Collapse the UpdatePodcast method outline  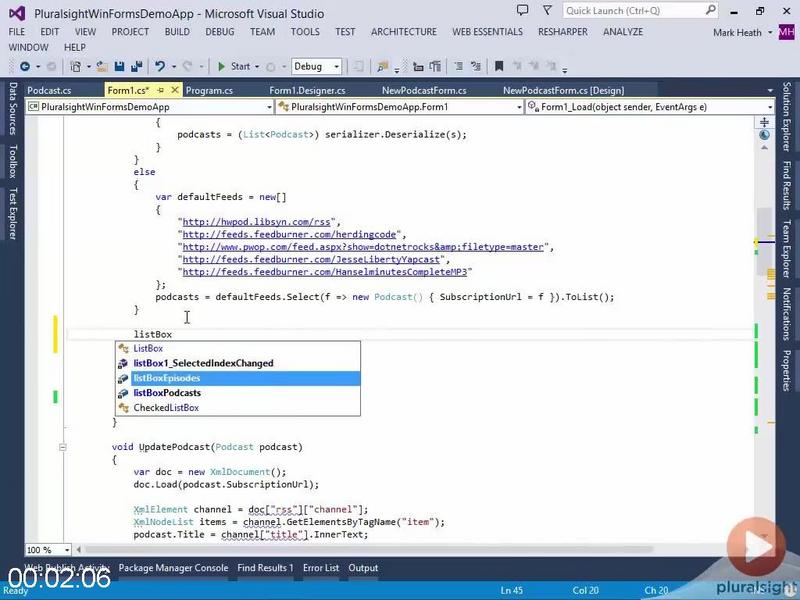tap(62, 447)
